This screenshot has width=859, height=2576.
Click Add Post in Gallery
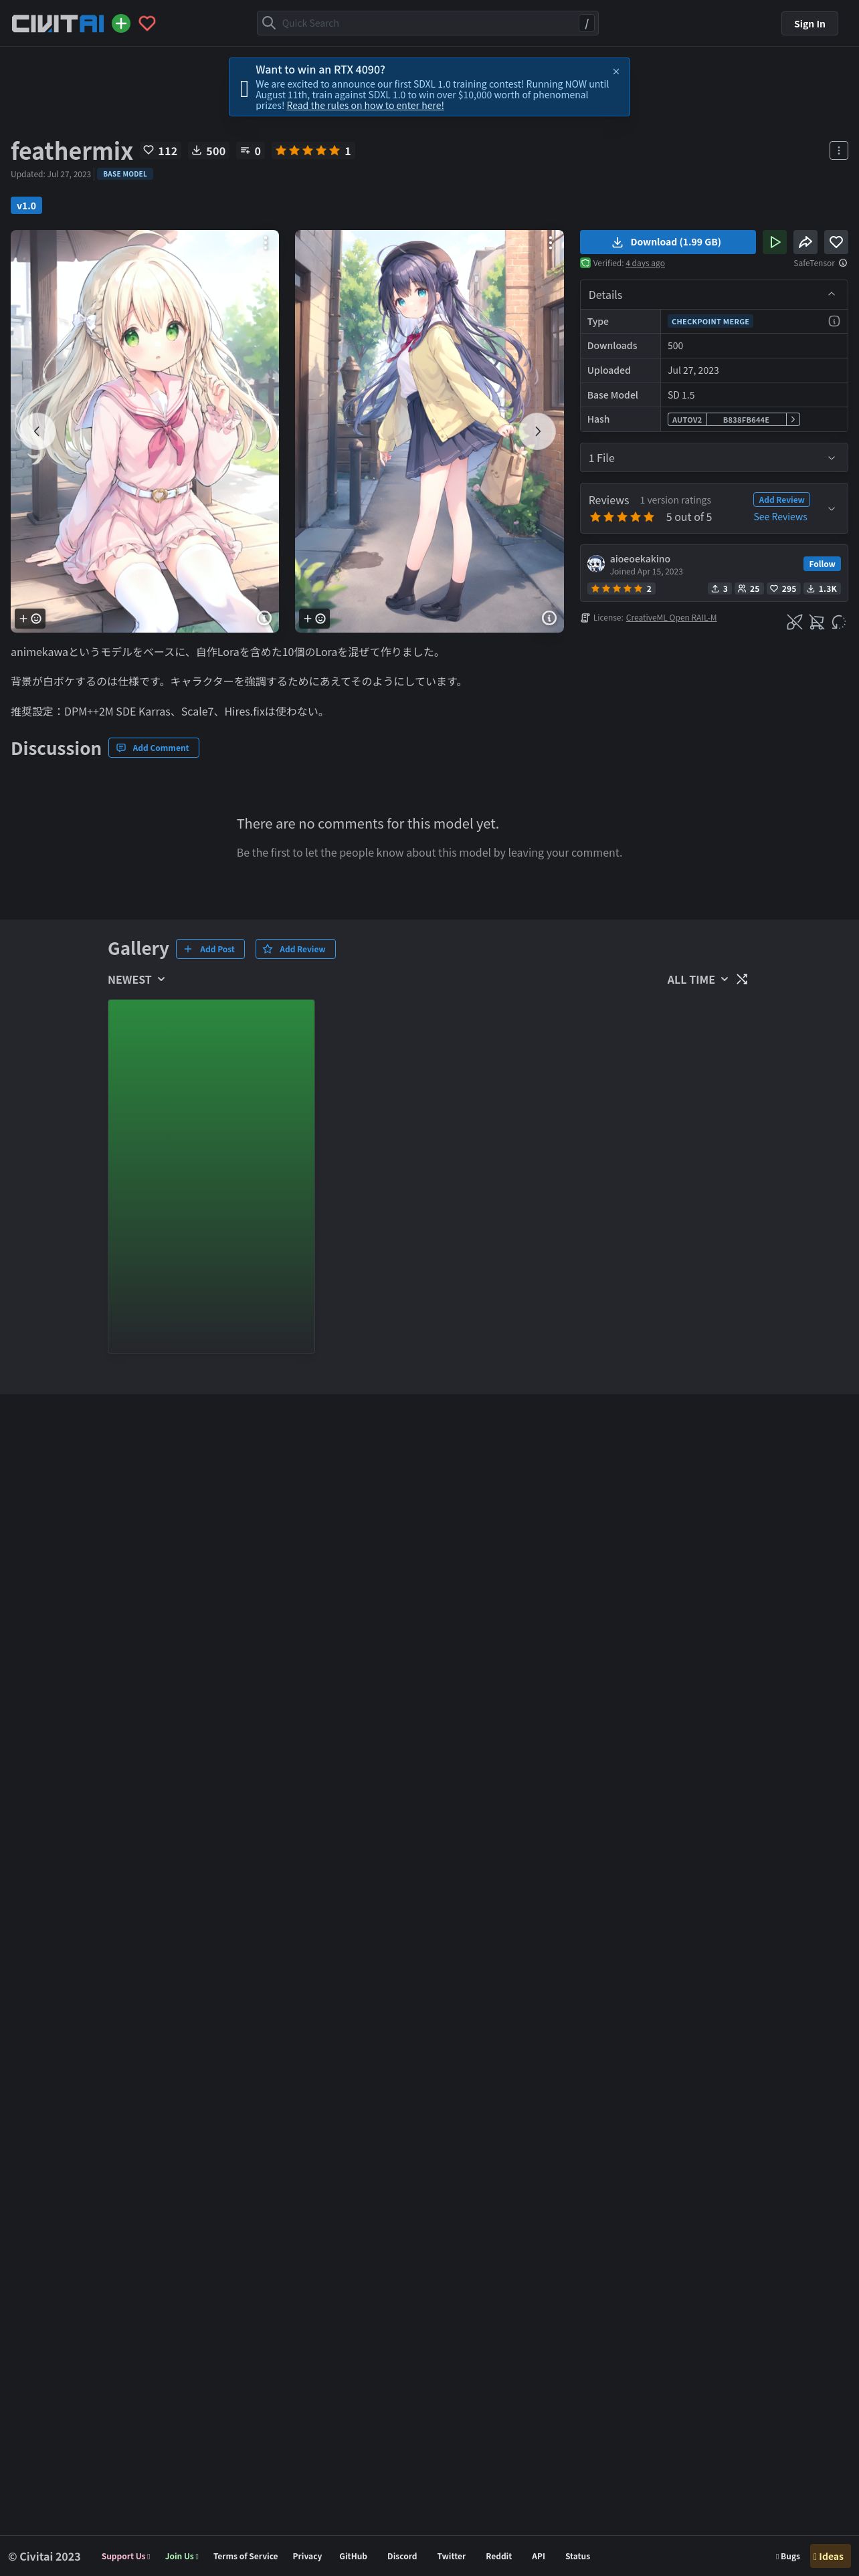(x=210, y=949)
